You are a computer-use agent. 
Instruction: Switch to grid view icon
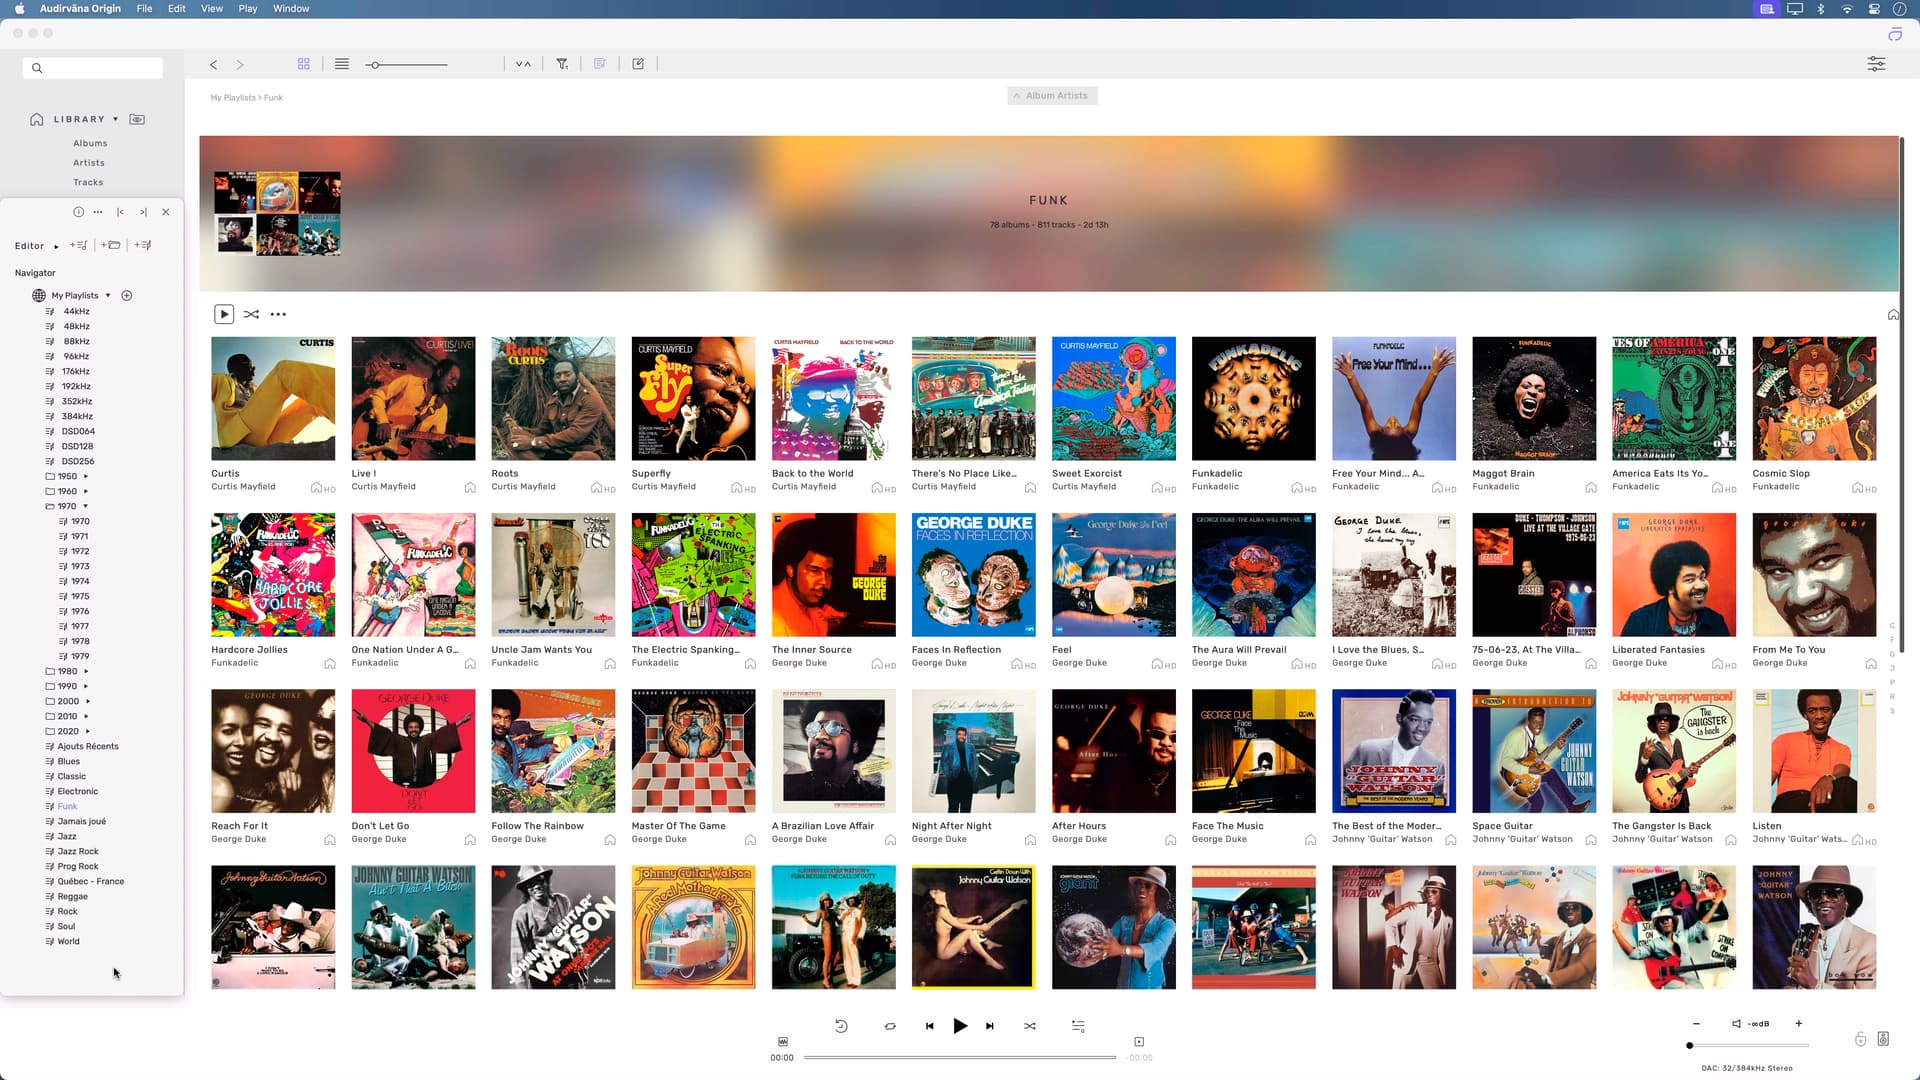tap(304, 64)
